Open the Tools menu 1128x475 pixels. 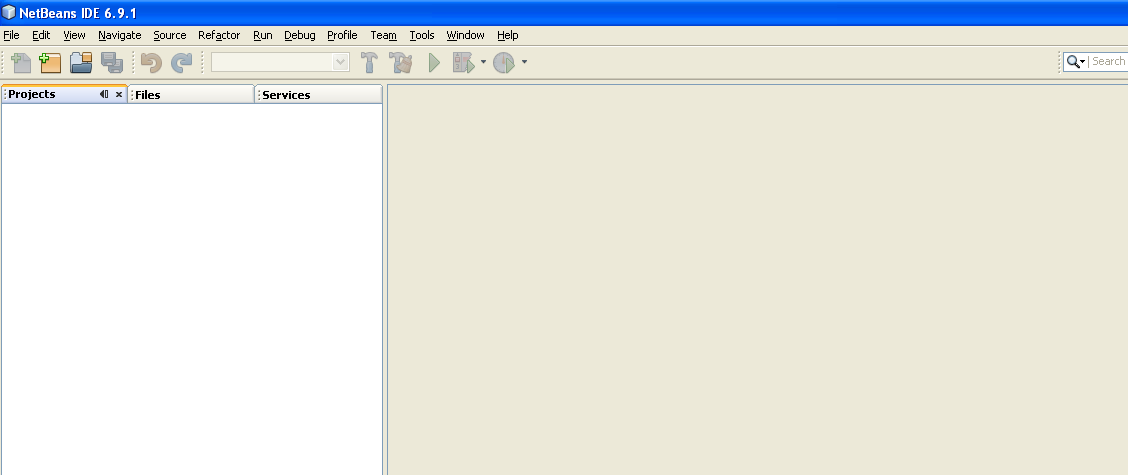(422, 35)
